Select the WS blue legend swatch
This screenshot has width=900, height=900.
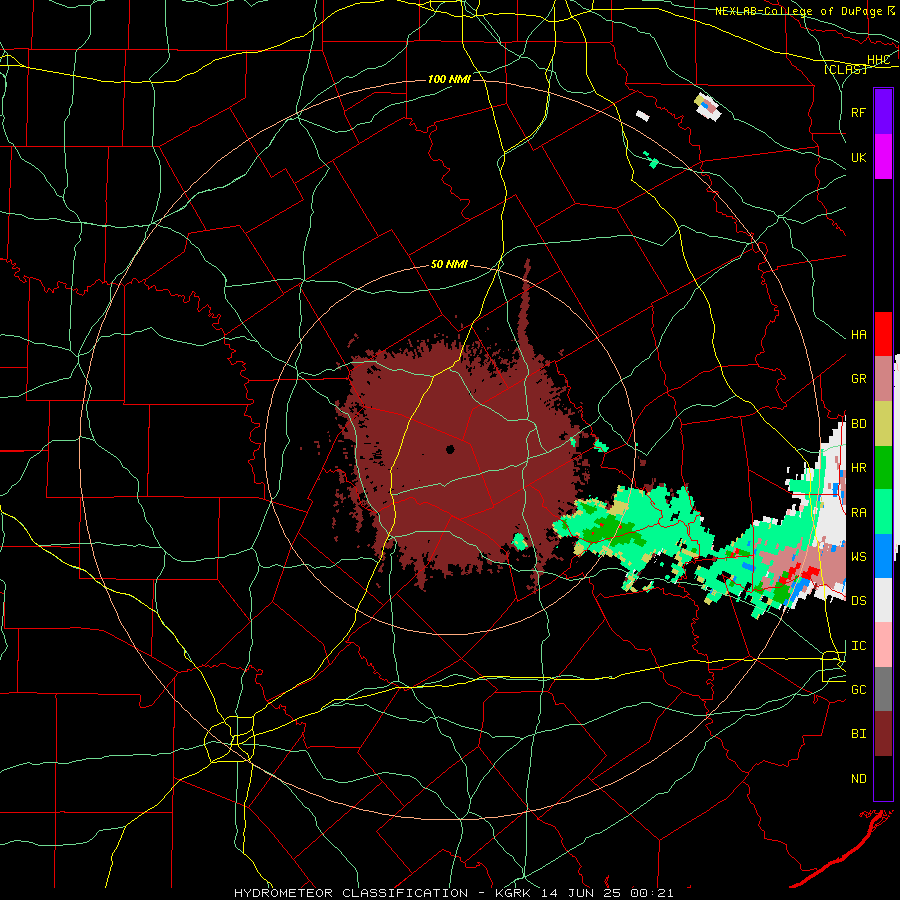coord(883,556)
